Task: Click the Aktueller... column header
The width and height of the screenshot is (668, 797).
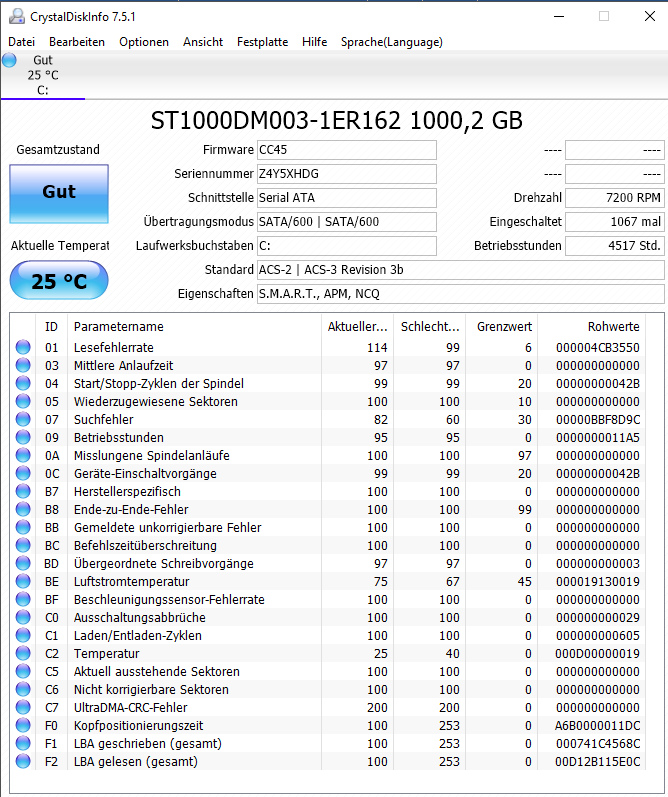Action: [x=358, y=326]
